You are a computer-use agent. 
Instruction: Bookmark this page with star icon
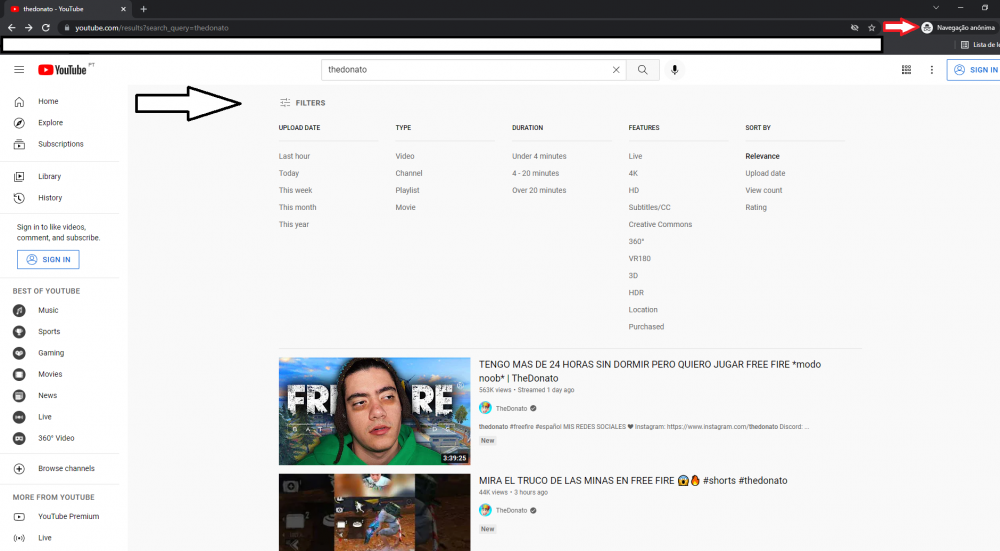click(872, 28)
